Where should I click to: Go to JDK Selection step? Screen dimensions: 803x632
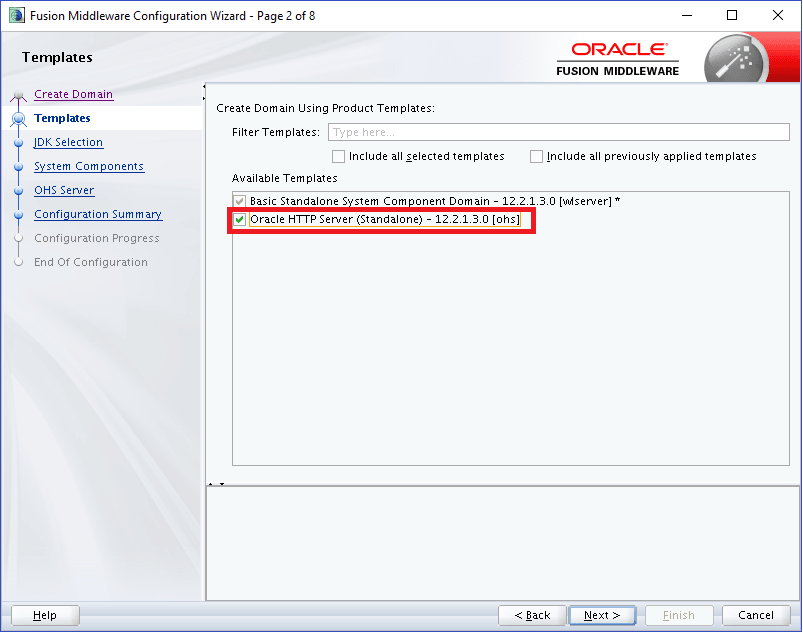tap(68, 142)
